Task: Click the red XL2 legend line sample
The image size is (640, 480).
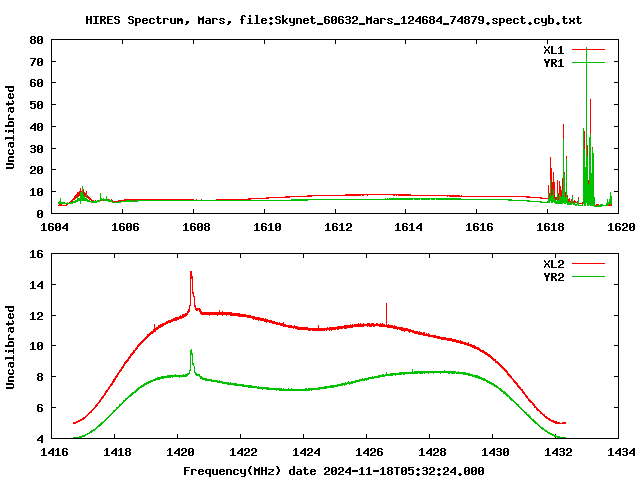Action: 588,264
